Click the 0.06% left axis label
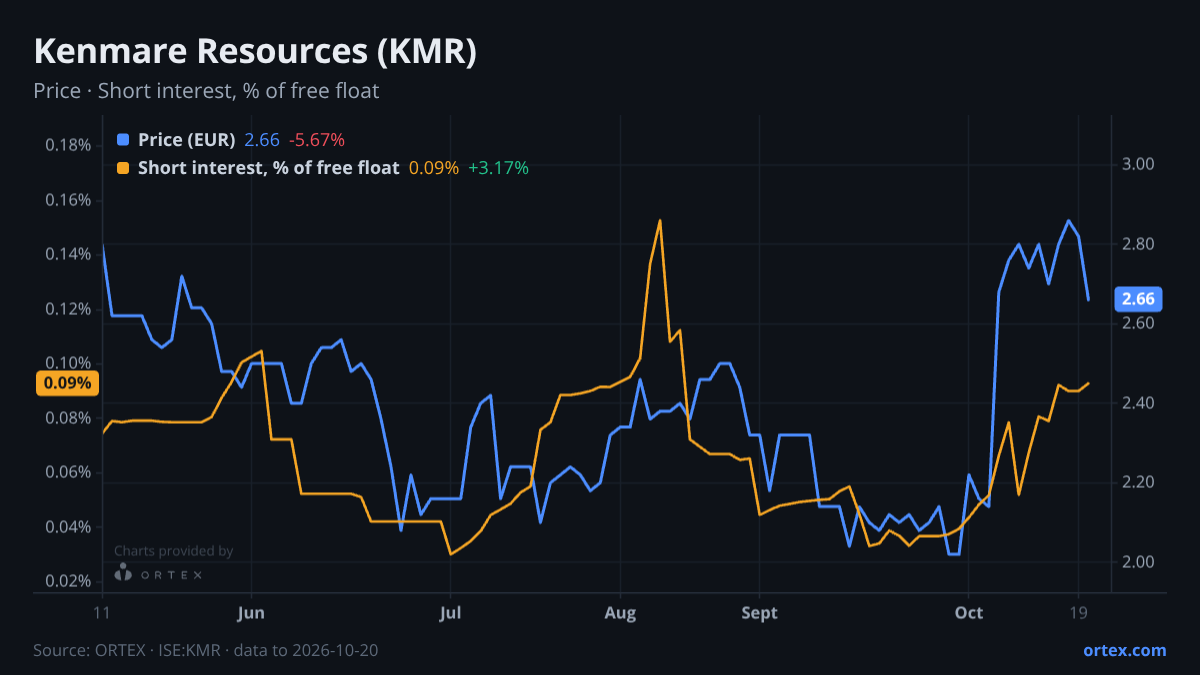The width and height of the screenshot is (1200, 675). click(69, 472)
